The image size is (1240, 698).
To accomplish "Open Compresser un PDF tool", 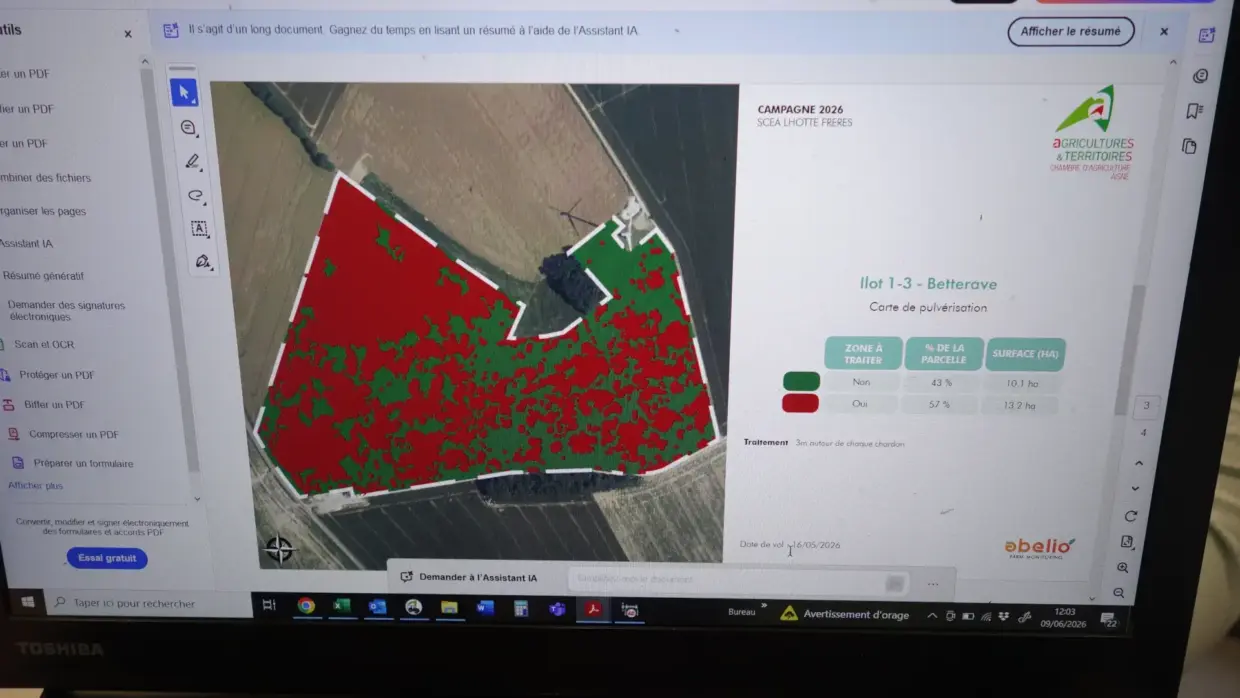I will (64, 435).
